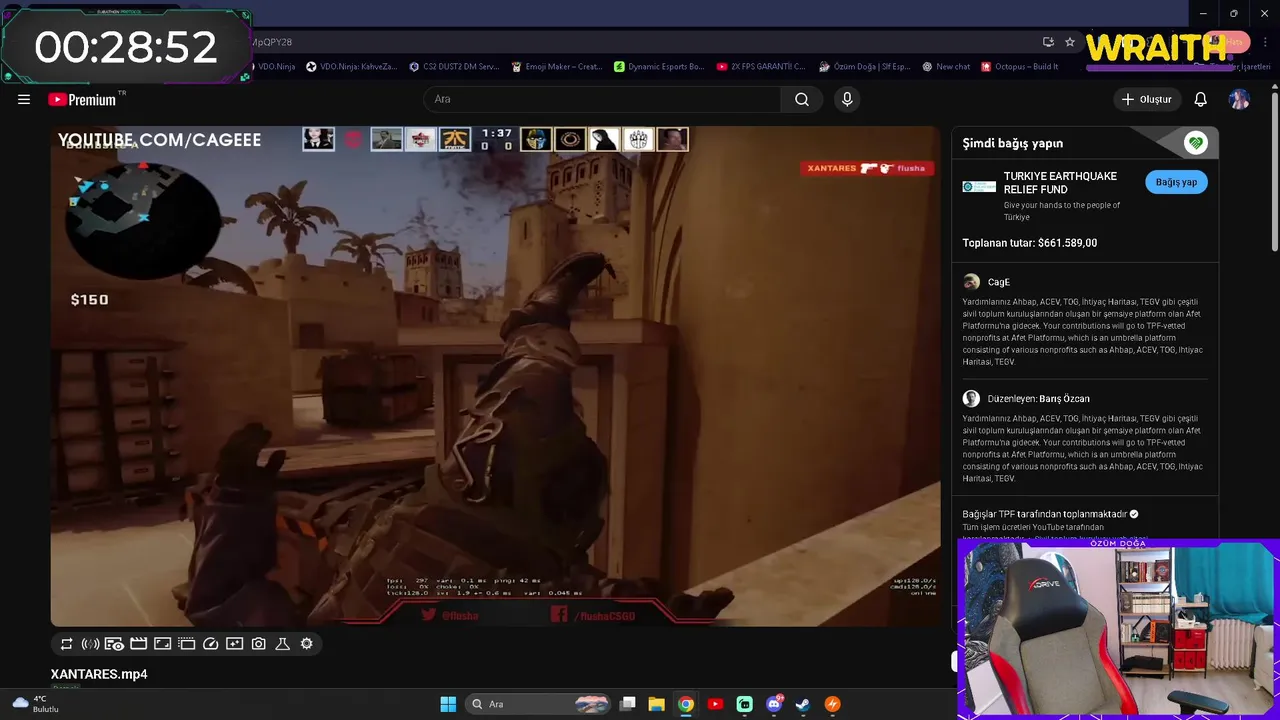Open the CS2 DUST2 DM Serv bookmark

pos(454,67)
